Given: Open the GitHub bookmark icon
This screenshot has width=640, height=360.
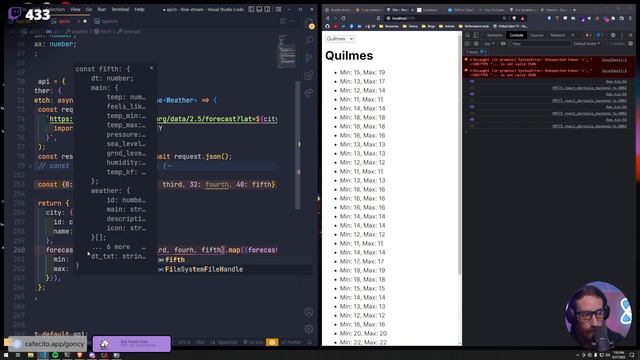Looking at the screenshot, I should click(327, 26).
